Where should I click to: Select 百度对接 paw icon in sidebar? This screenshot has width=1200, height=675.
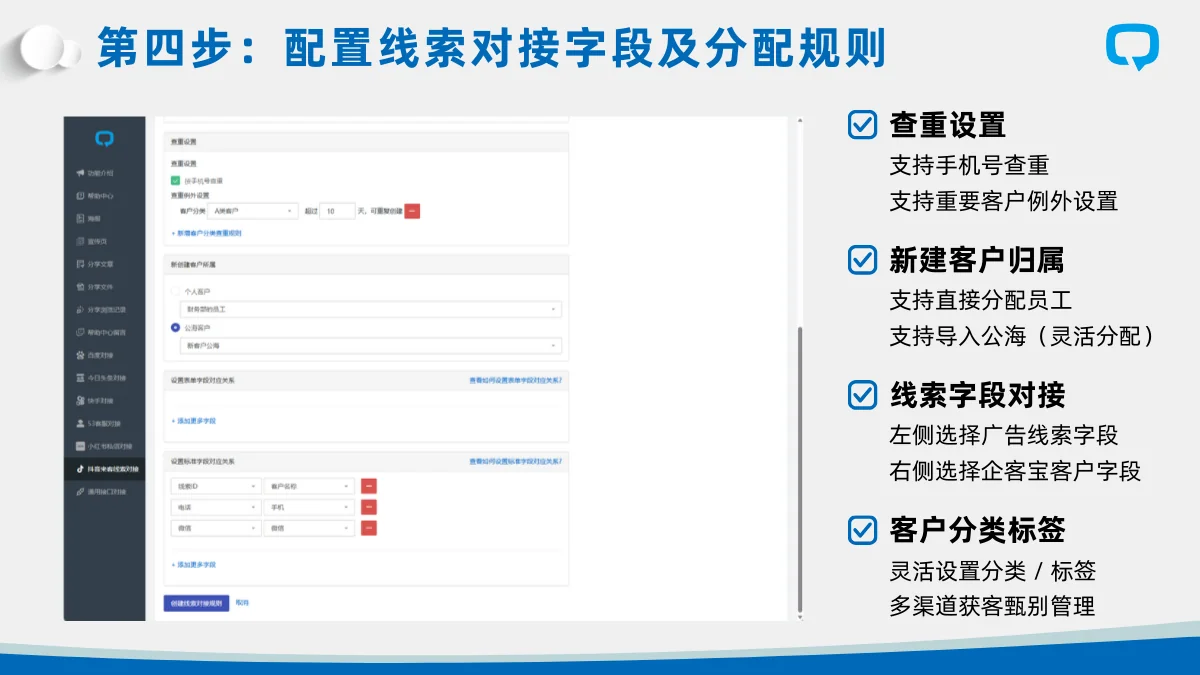(x=101, y=355)
